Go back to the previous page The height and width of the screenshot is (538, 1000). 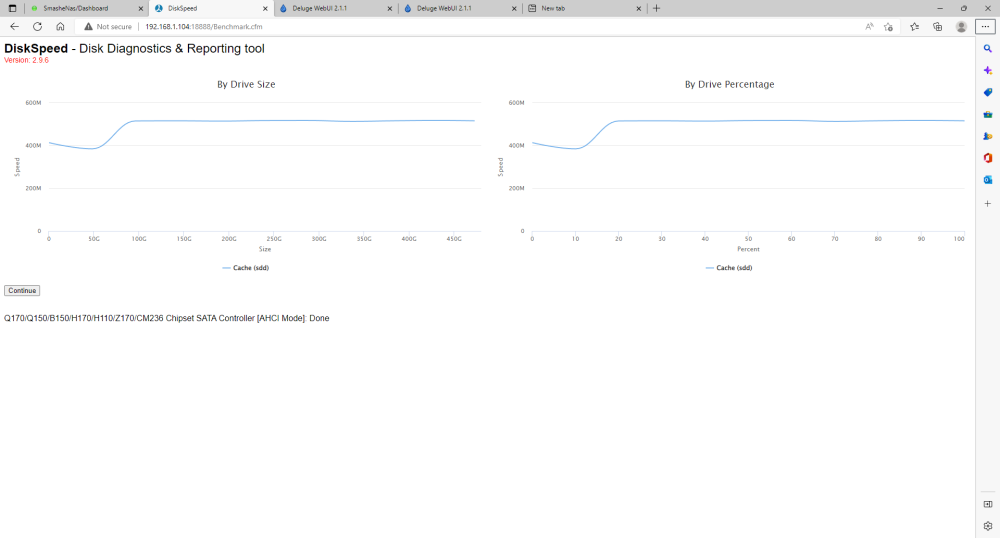pos(14,27)
